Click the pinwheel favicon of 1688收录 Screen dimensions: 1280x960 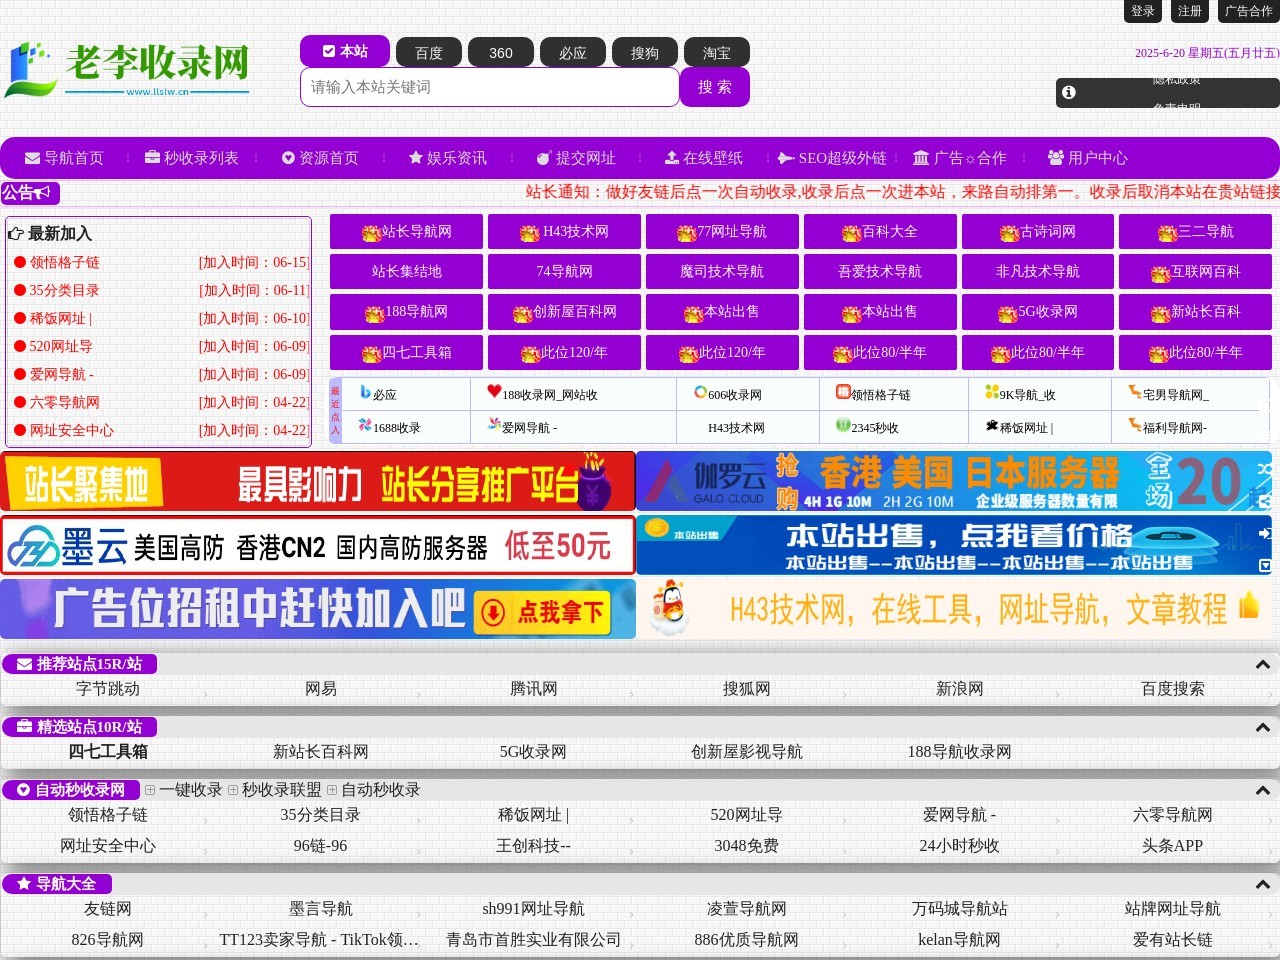pyautogui.click(x=365, y=425)
